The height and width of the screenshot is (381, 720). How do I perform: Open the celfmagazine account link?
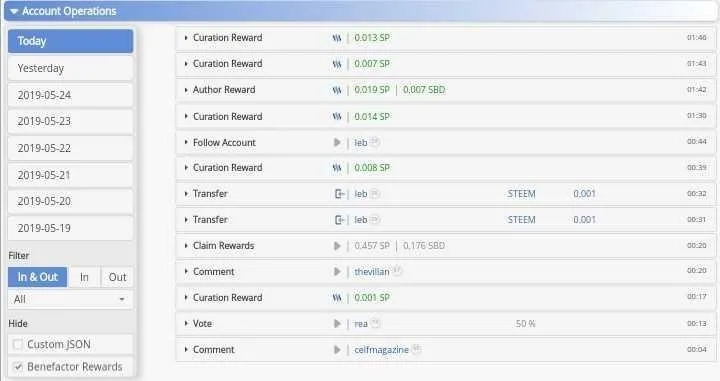click(x=381, y=350)
